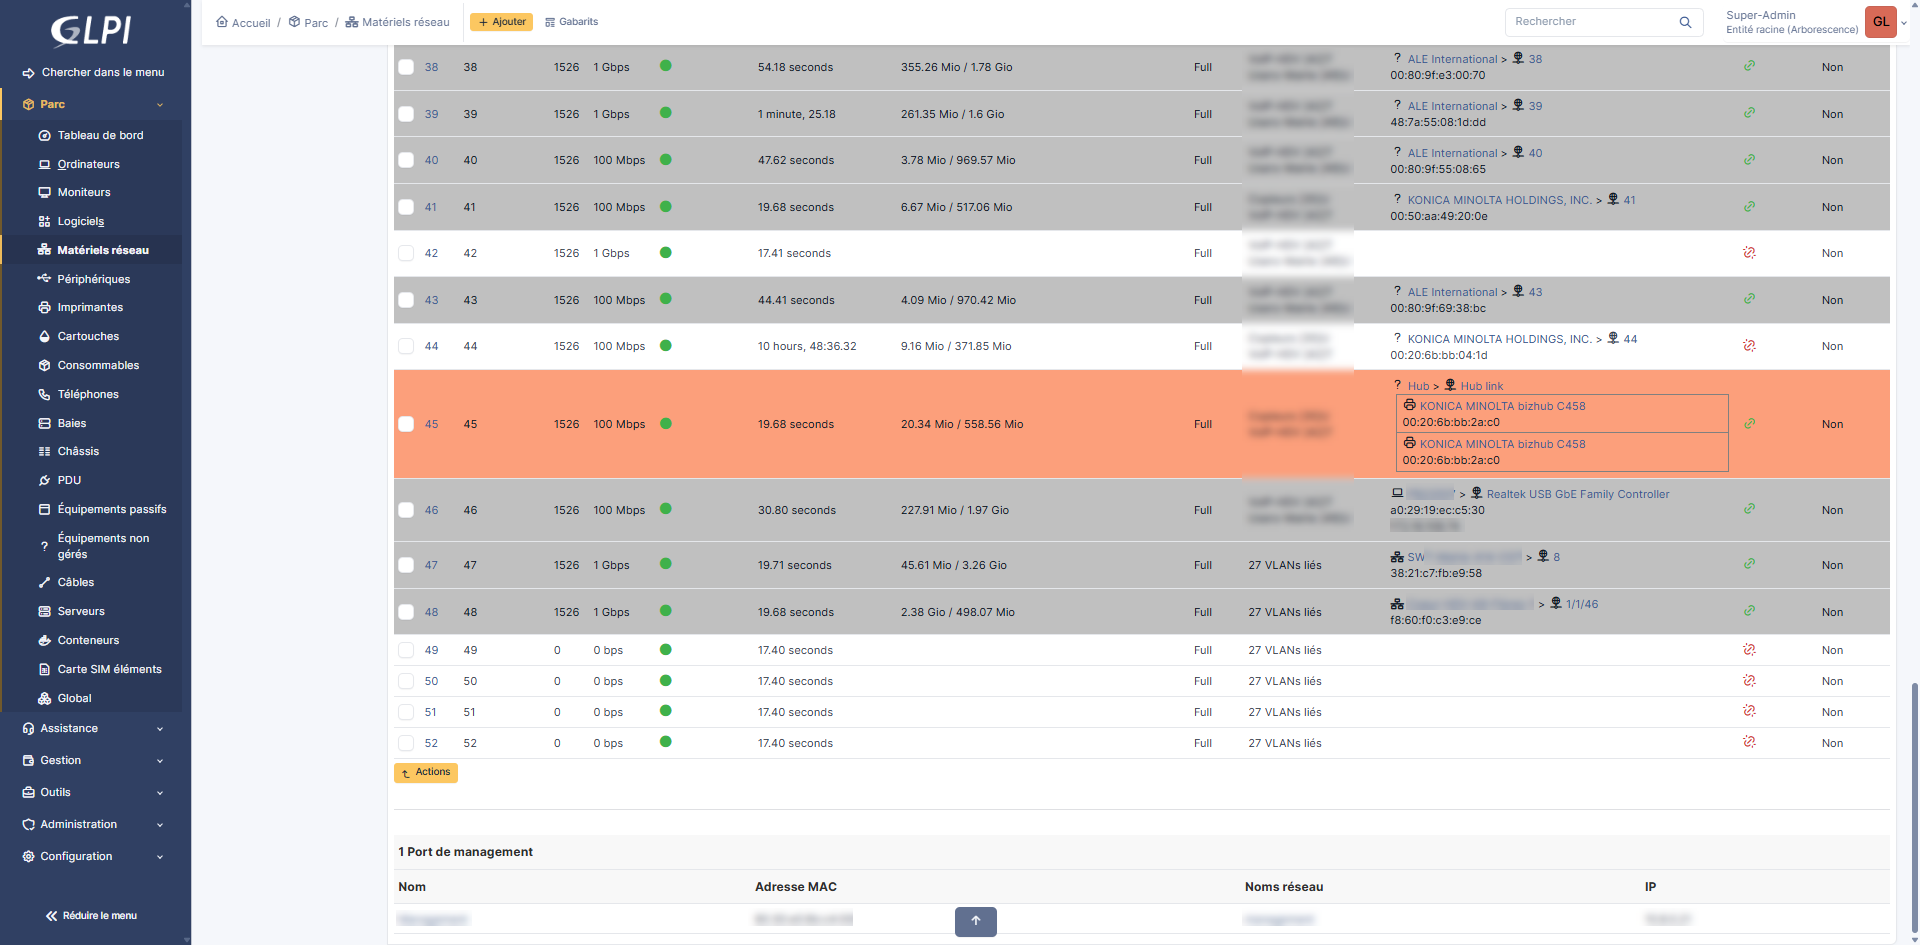Go to Ordinateurs in the sidebar
1920x945 pixels.
point(88,164)
